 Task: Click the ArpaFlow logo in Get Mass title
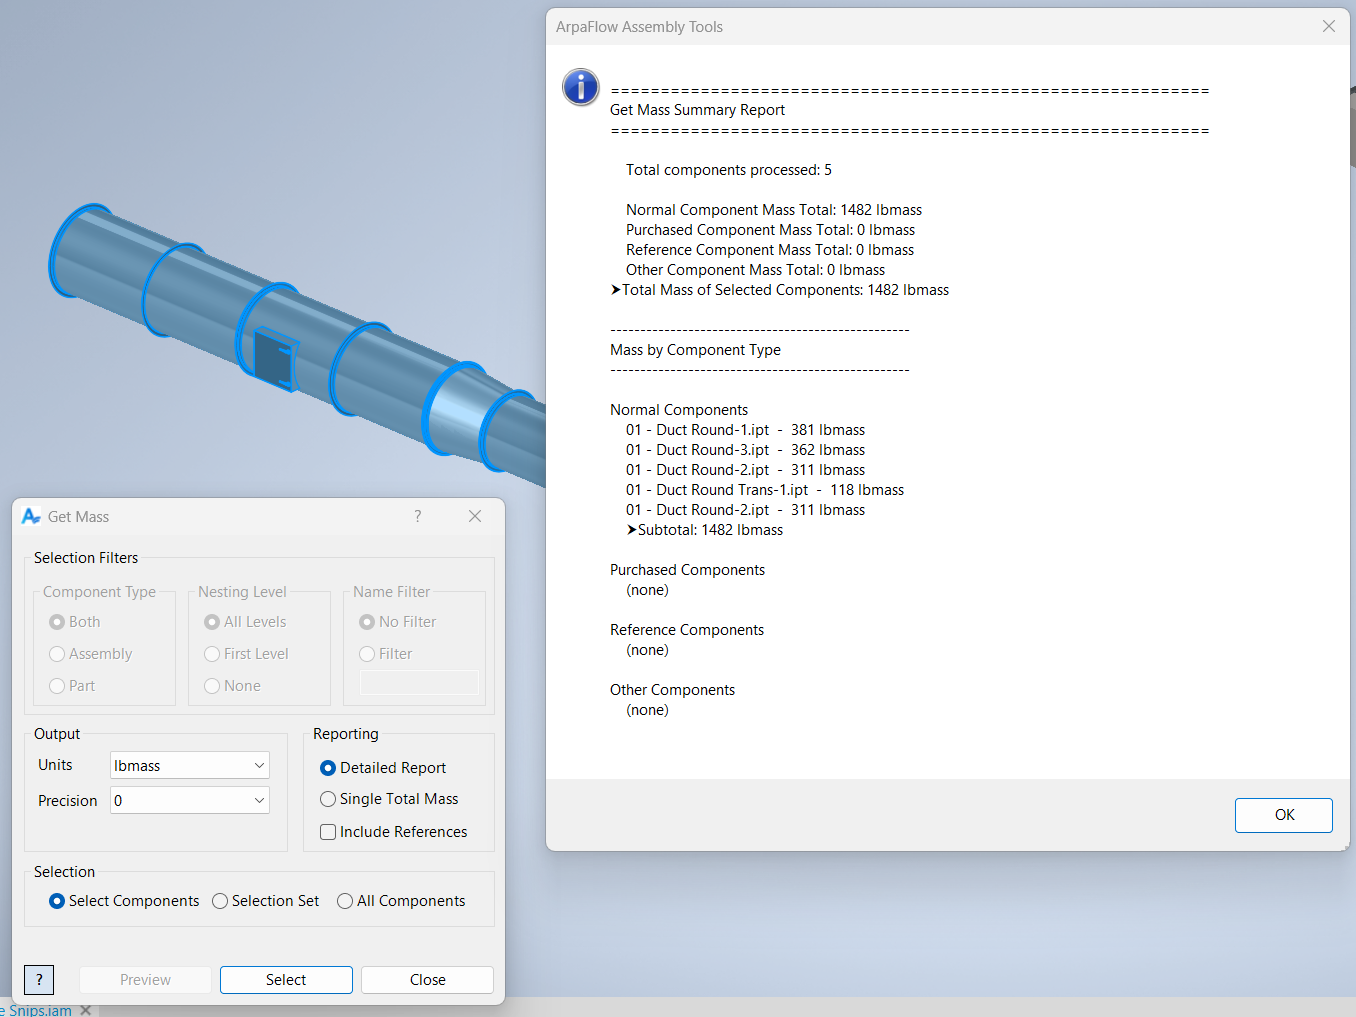click(31, 516)
